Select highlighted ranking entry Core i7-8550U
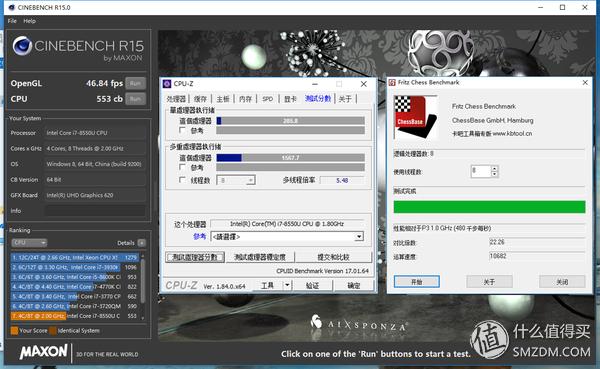Viewport: 600px width, 369px height. (x=75, y=316)
